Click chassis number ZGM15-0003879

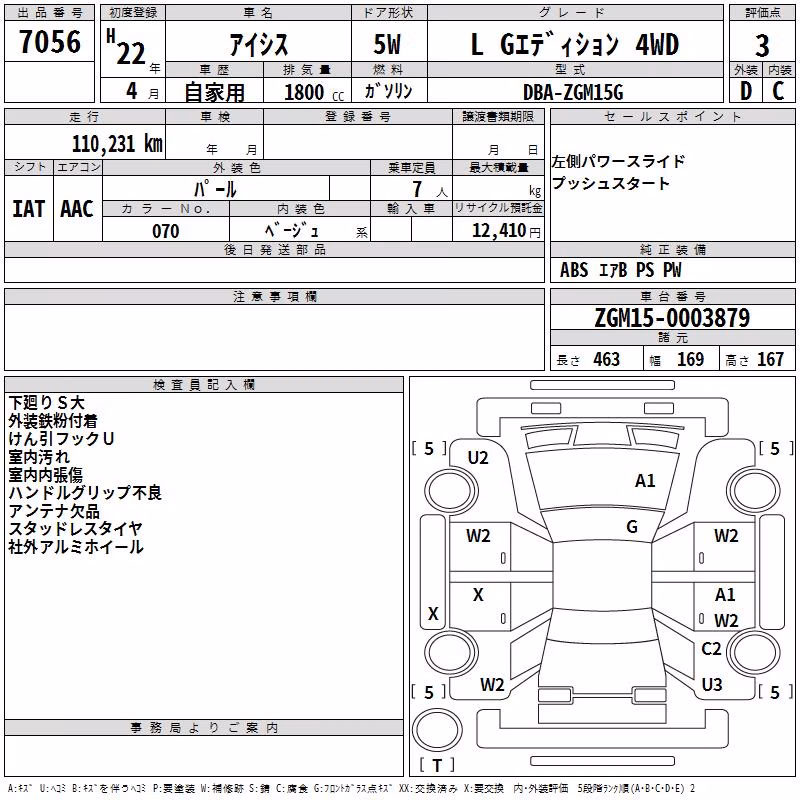pyautogui.click(x=672, y=318)
